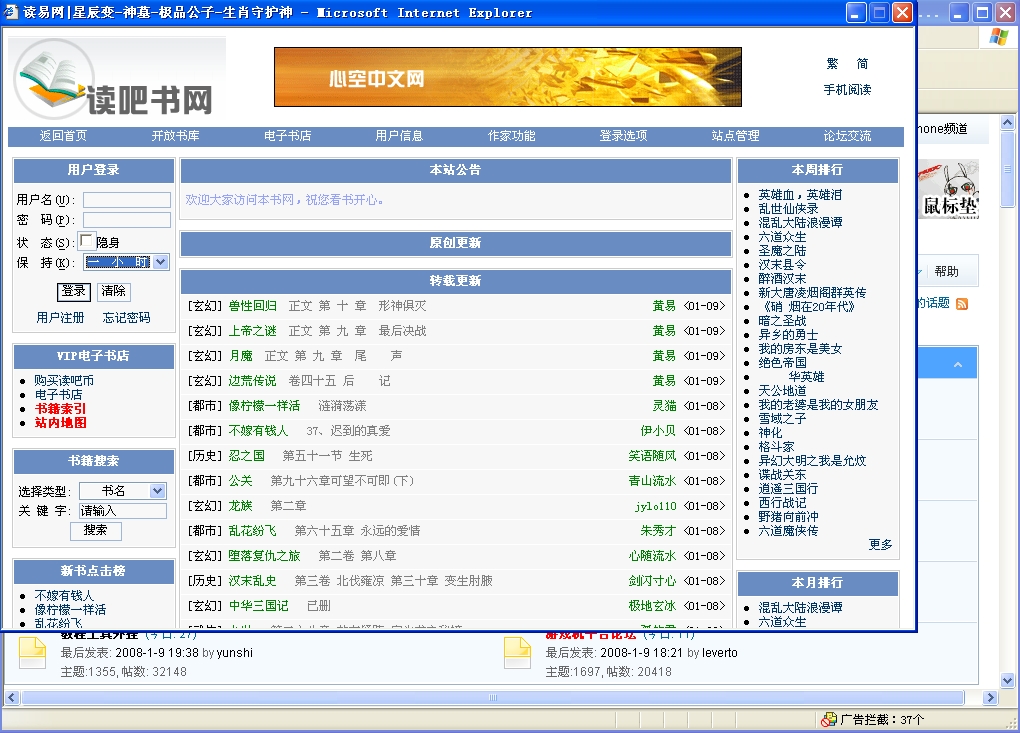The width and height of the screenshot is (1020, 733).
Task: Click the Windows flag logo icon
Action: (999, 37)
